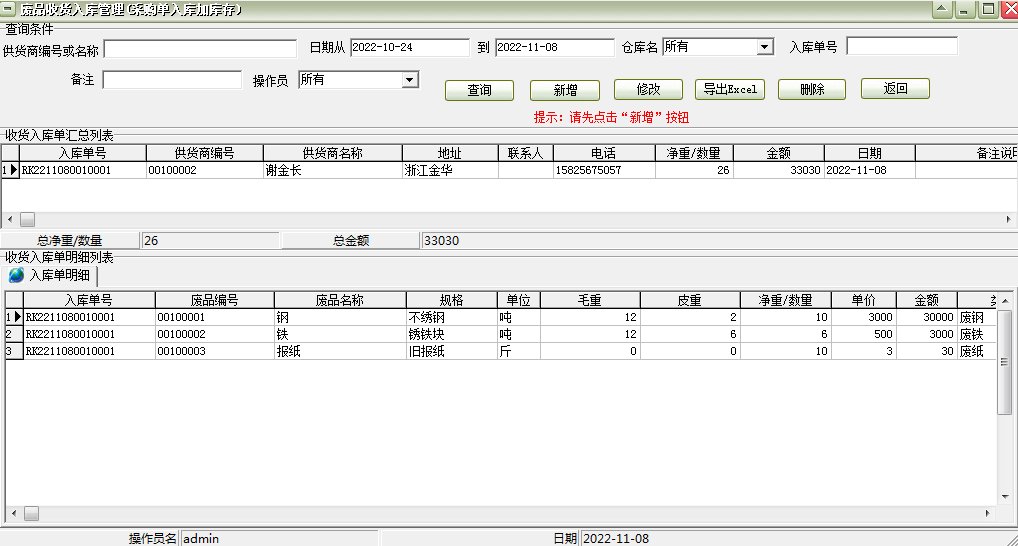Image resolution: width=1018 pixels, height=546 pixels.
Task: Click the roll-up arrow in title bar
Action: tap(943, 9)
